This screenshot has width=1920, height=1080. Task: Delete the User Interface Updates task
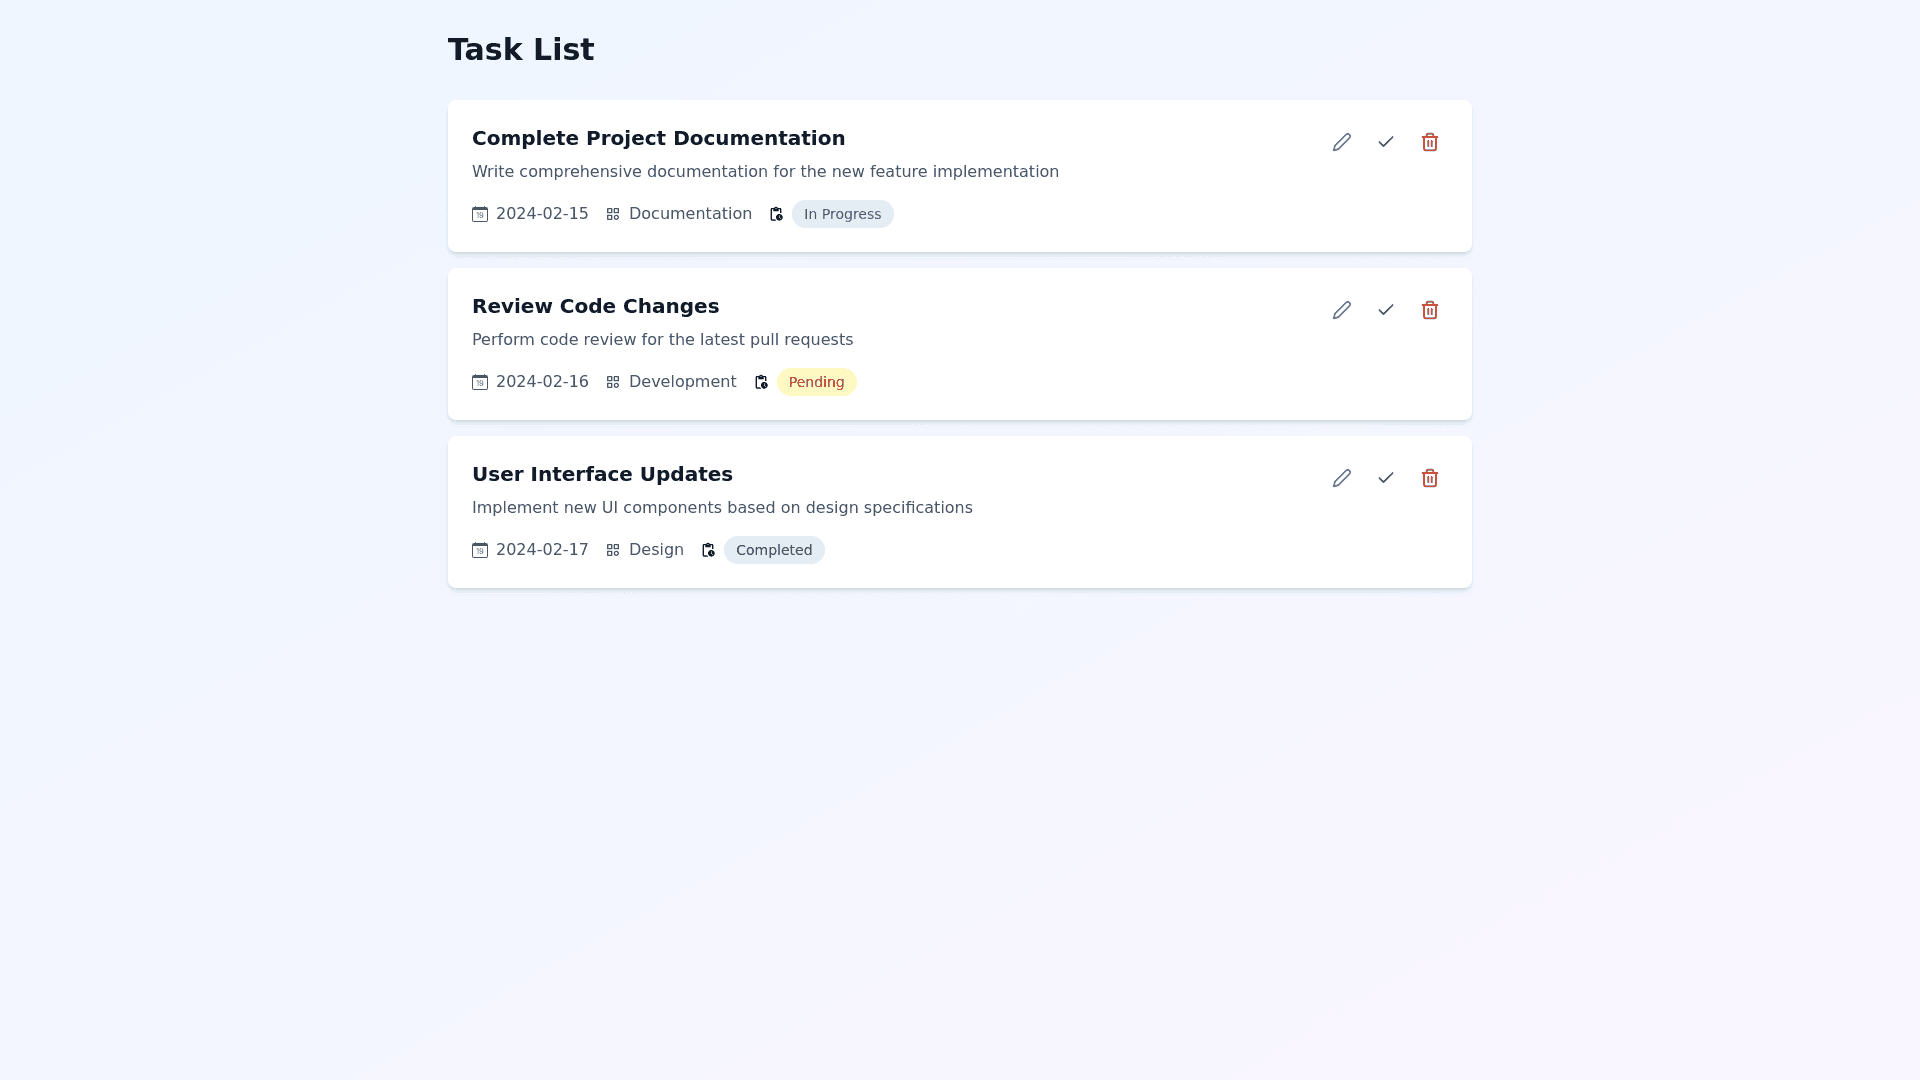point(1430,478)
